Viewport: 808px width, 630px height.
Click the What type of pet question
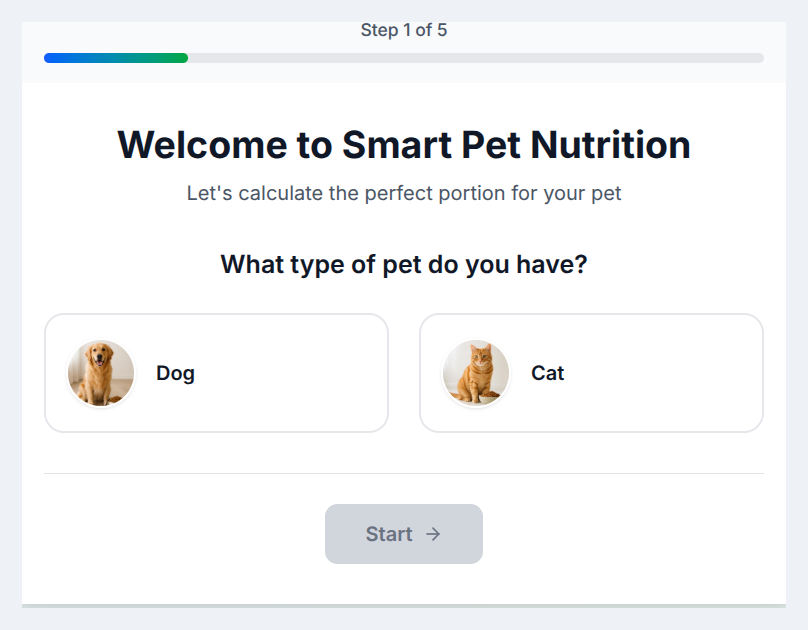404,264
